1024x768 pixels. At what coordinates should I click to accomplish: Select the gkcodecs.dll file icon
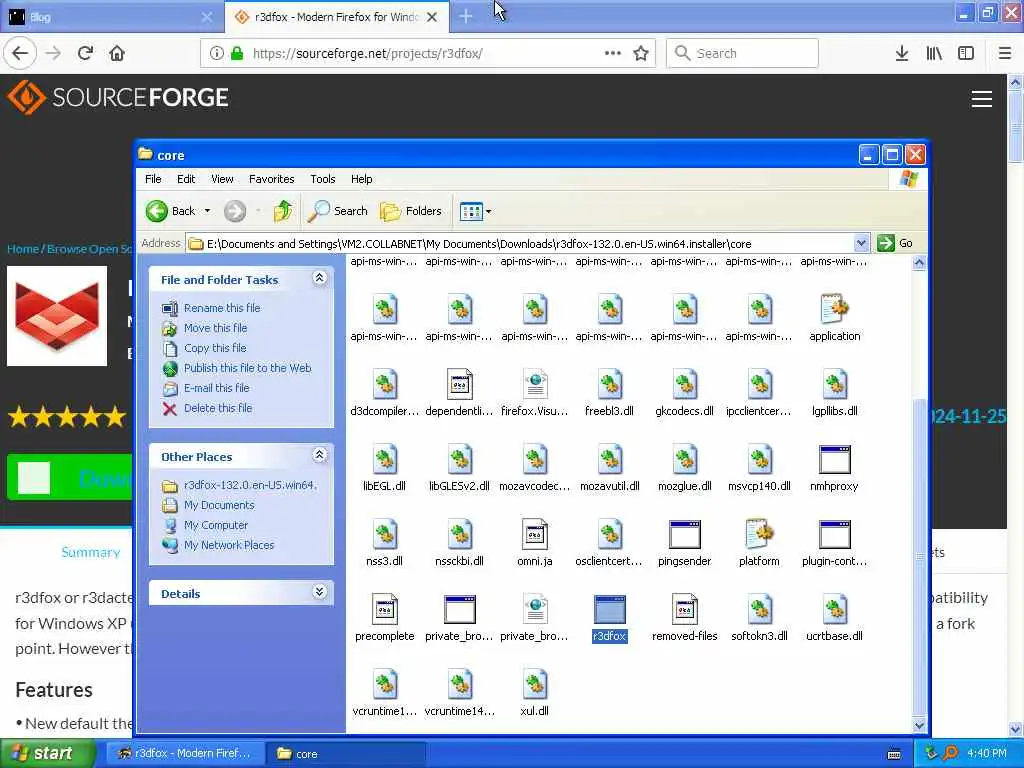684,384
